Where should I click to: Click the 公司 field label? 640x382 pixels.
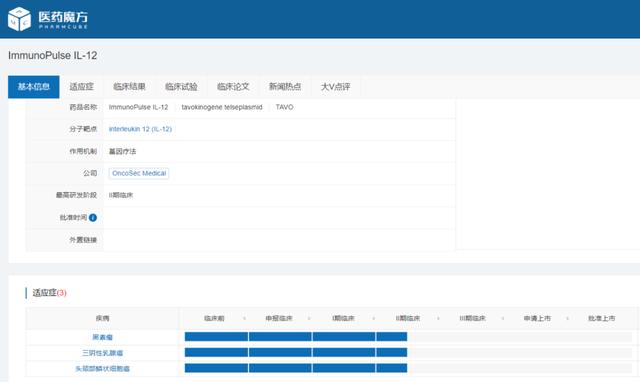coord(90,173)
